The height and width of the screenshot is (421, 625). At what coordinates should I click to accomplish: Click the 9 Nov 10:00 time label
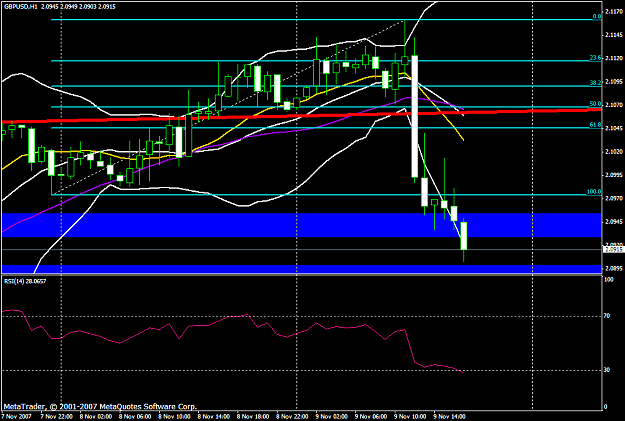411,417
